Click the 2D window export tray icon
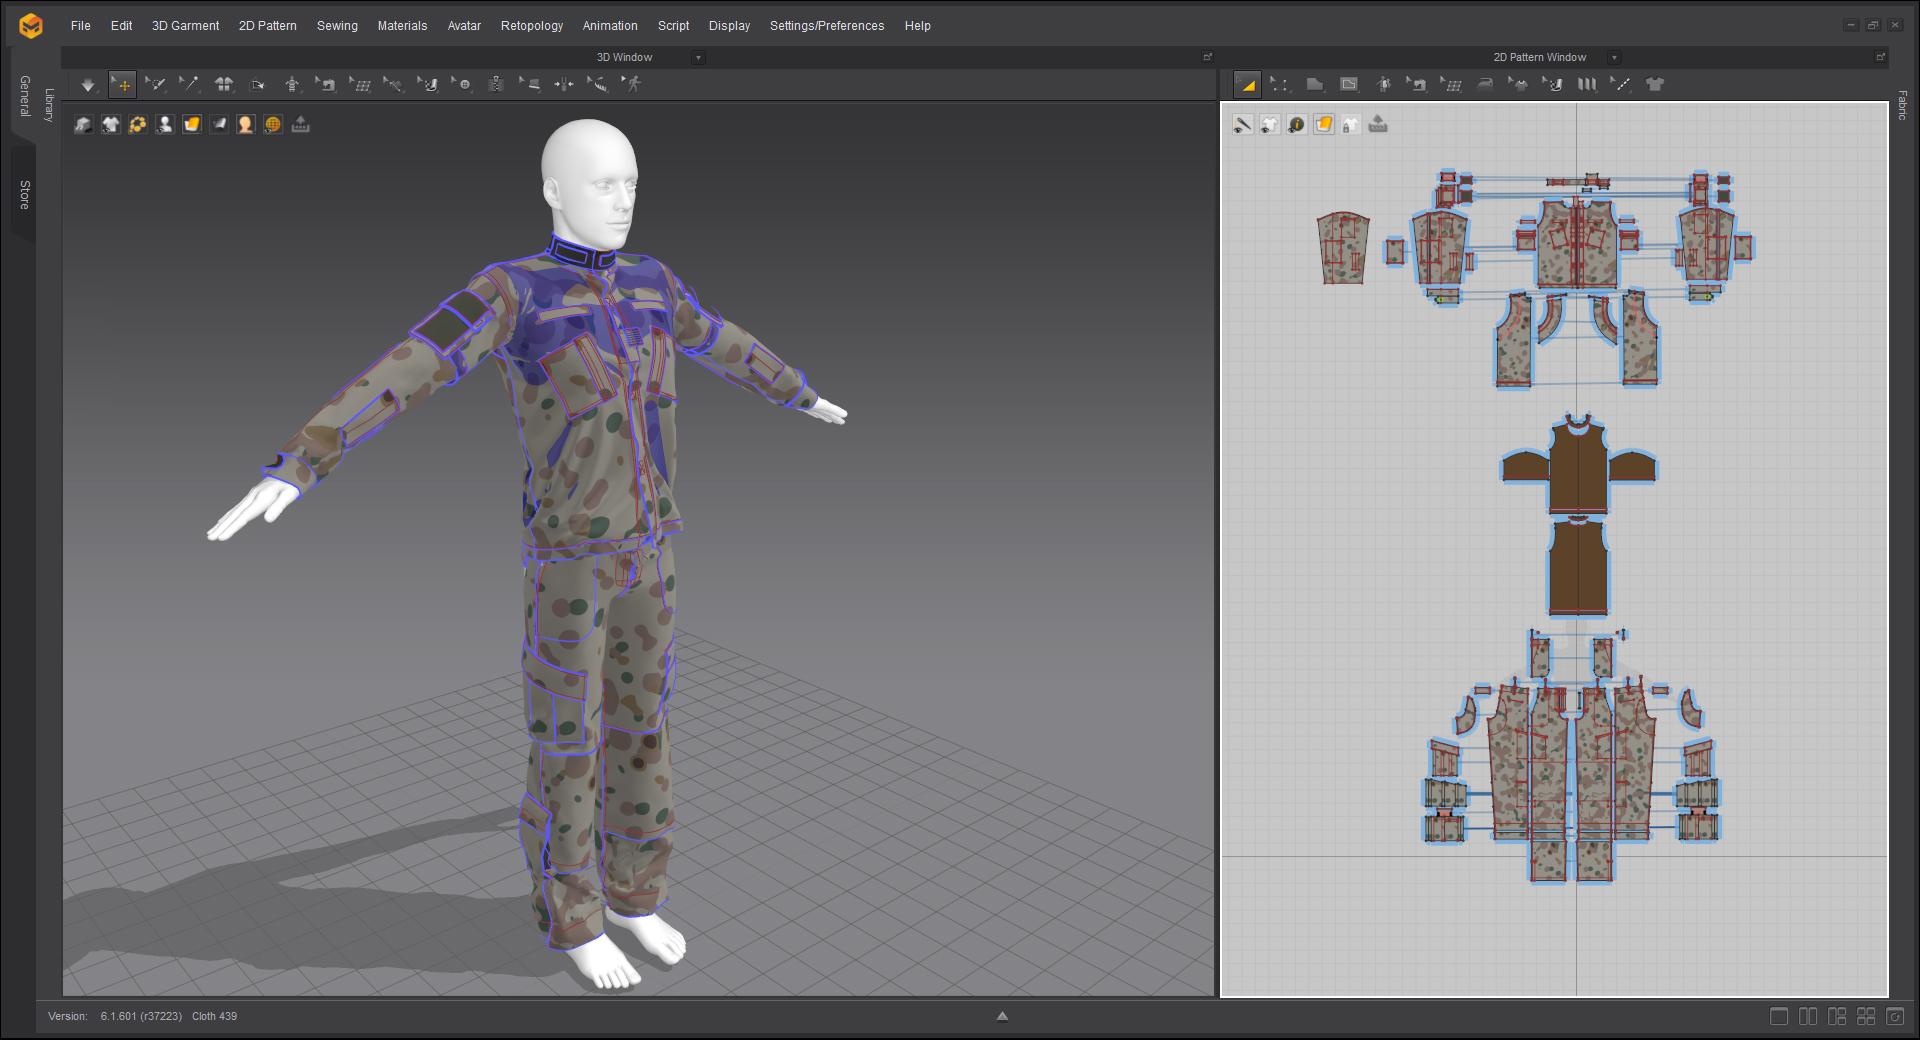1920x1040 pixels. coord(1378,125)
